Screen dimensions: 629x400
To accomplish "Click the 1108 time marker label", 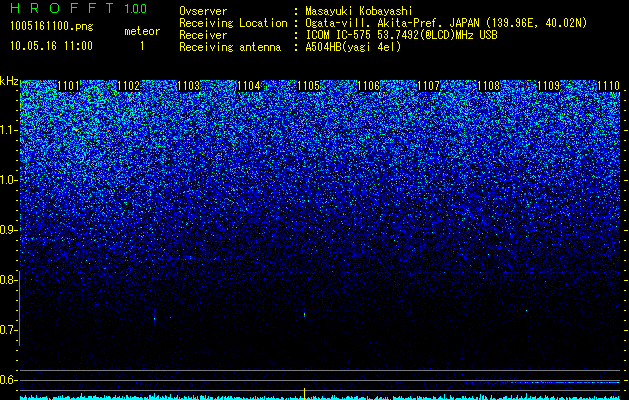I will coord(489,86).
